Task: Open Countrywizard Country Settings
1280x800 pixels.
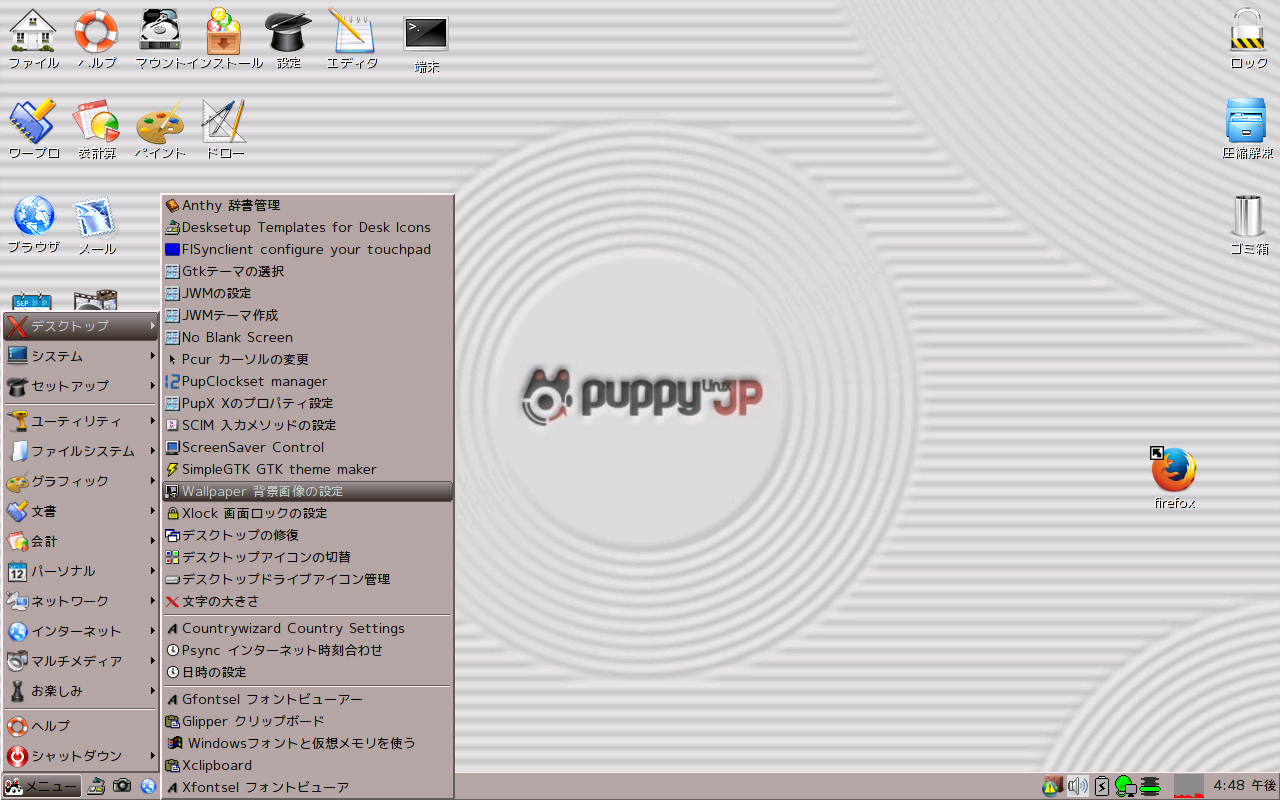Action: (308, 628)
